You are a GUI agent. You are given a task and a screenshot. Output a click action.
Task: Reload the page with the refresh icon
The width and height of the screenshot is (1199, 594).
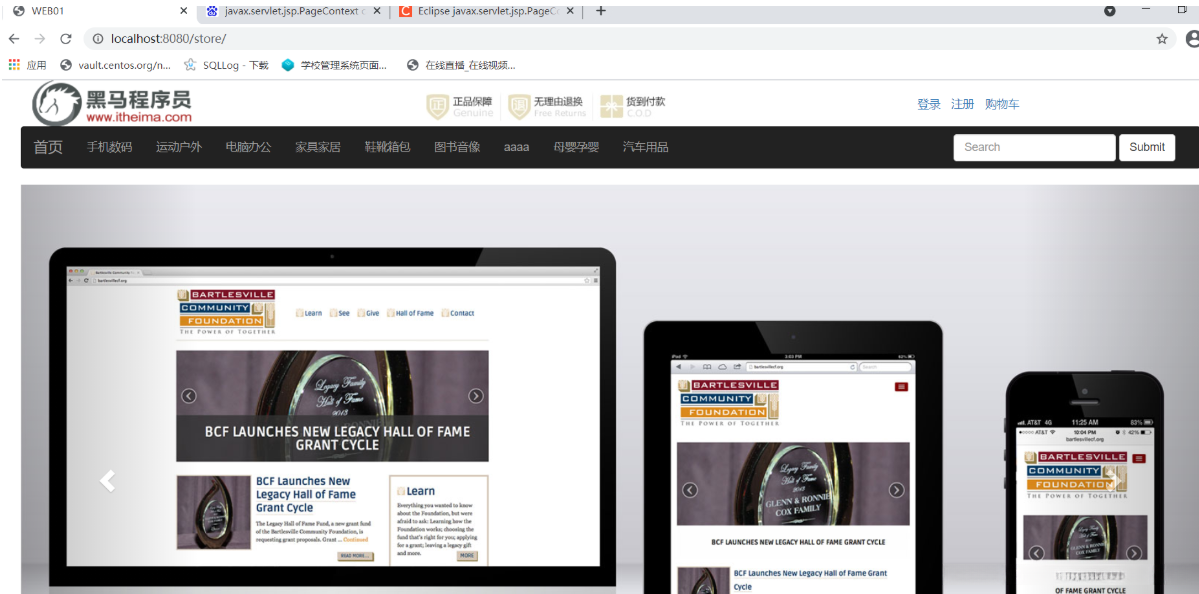[x=66, y=38]
